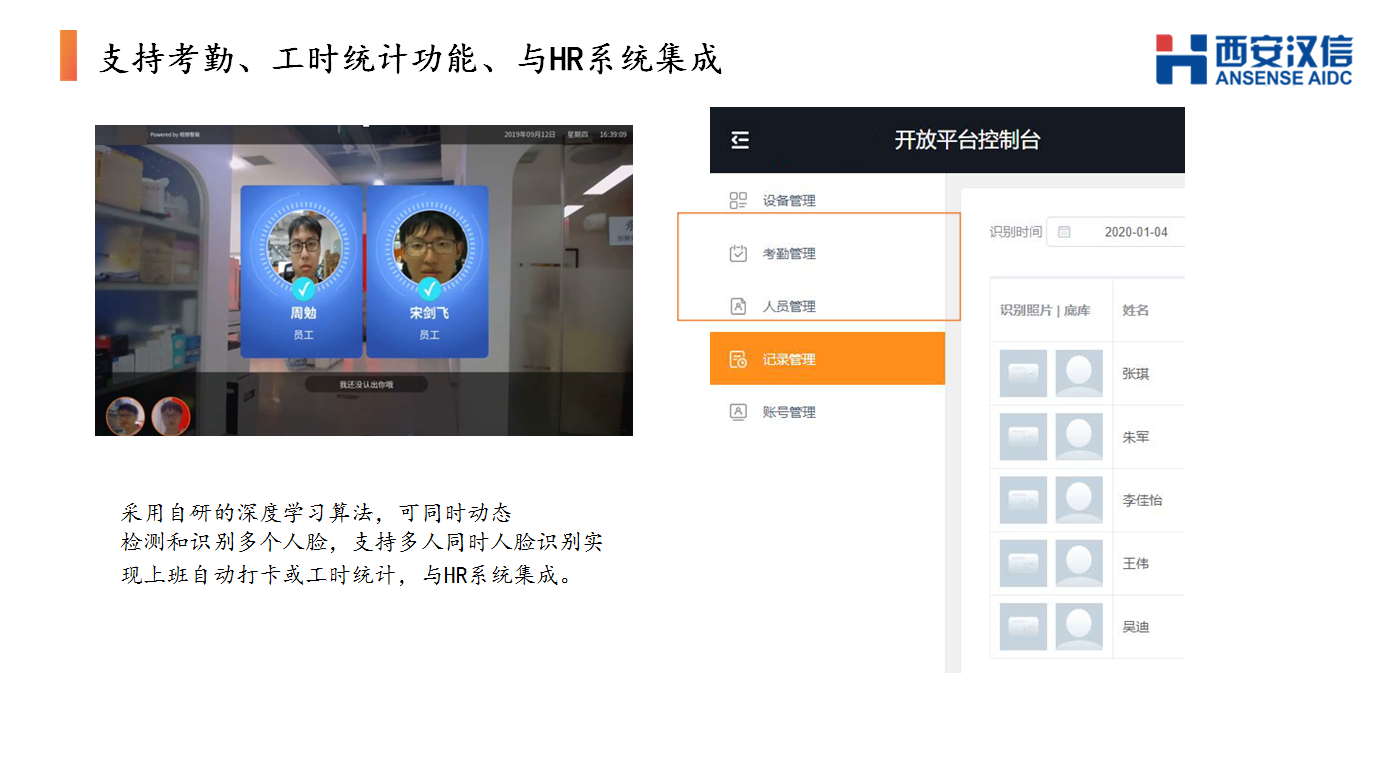Screen dimensions: 1385x780
Task: Collapse sidebar with the hamburger menu icon
Action: point(740,141)
